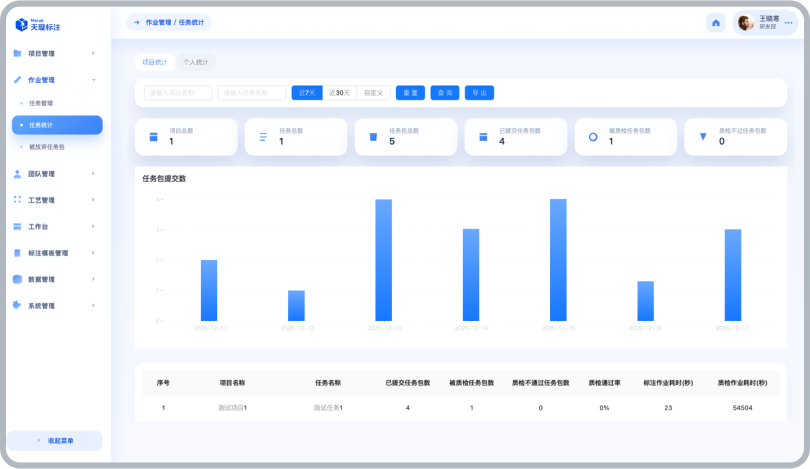Expand the 工作台 submenu arrow
This screenshot has width=810, height=469.
(x=93, y=226)
